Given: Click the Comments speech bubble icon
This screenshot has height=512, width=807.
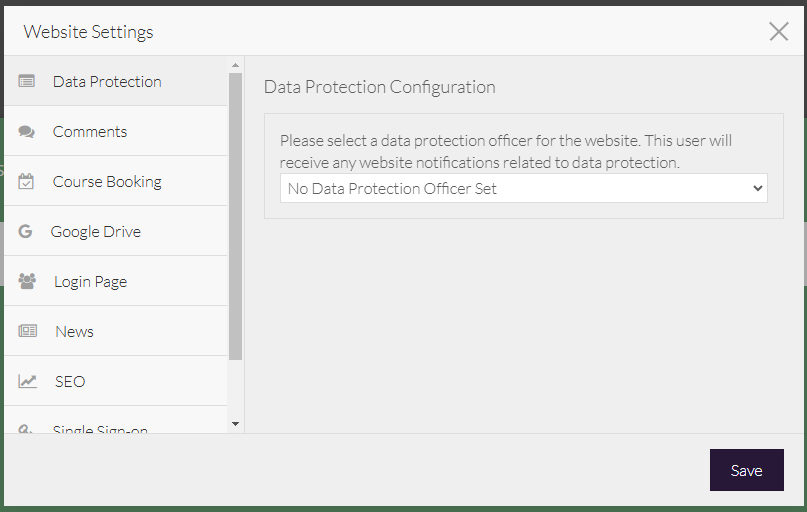Looking at the screenshot, I should 27,131.
